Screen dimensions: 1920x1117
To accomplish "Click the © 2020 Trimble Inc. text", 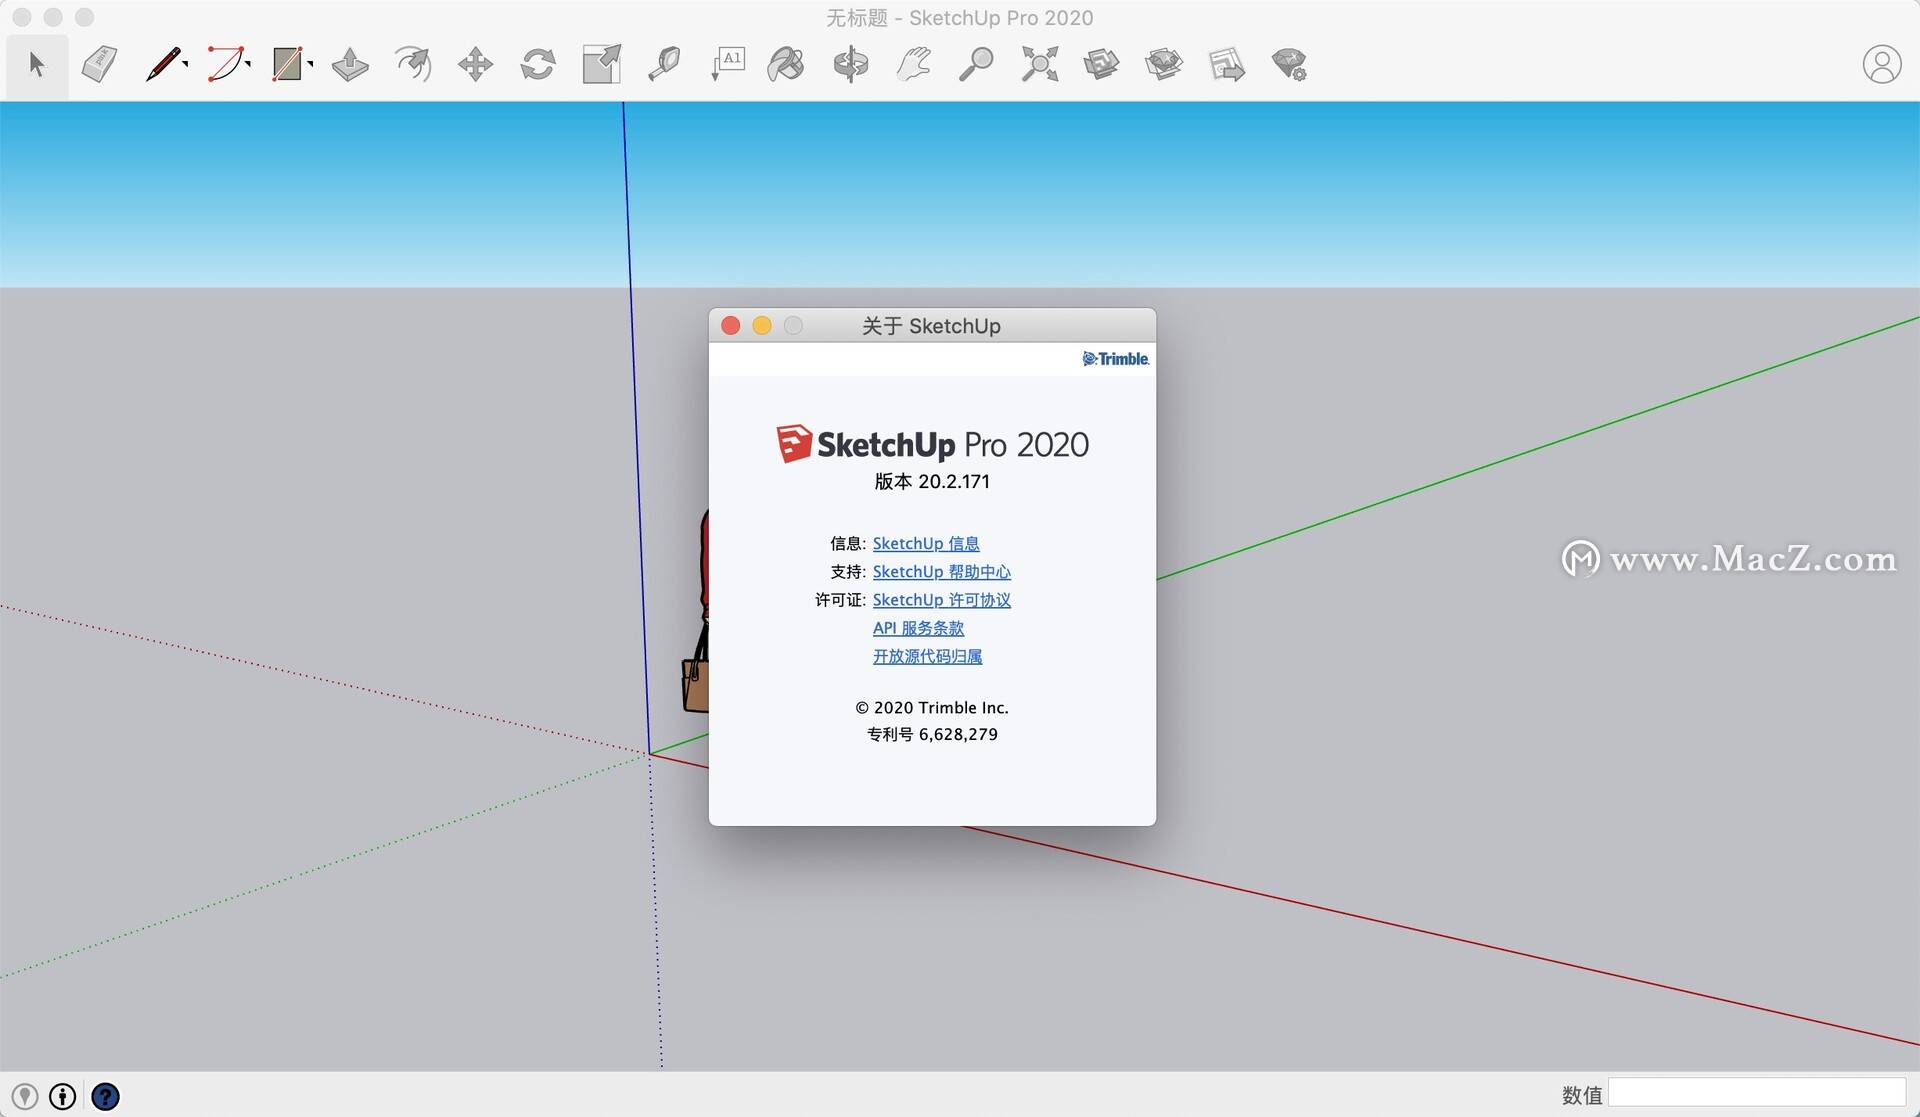I will [932, 707].
